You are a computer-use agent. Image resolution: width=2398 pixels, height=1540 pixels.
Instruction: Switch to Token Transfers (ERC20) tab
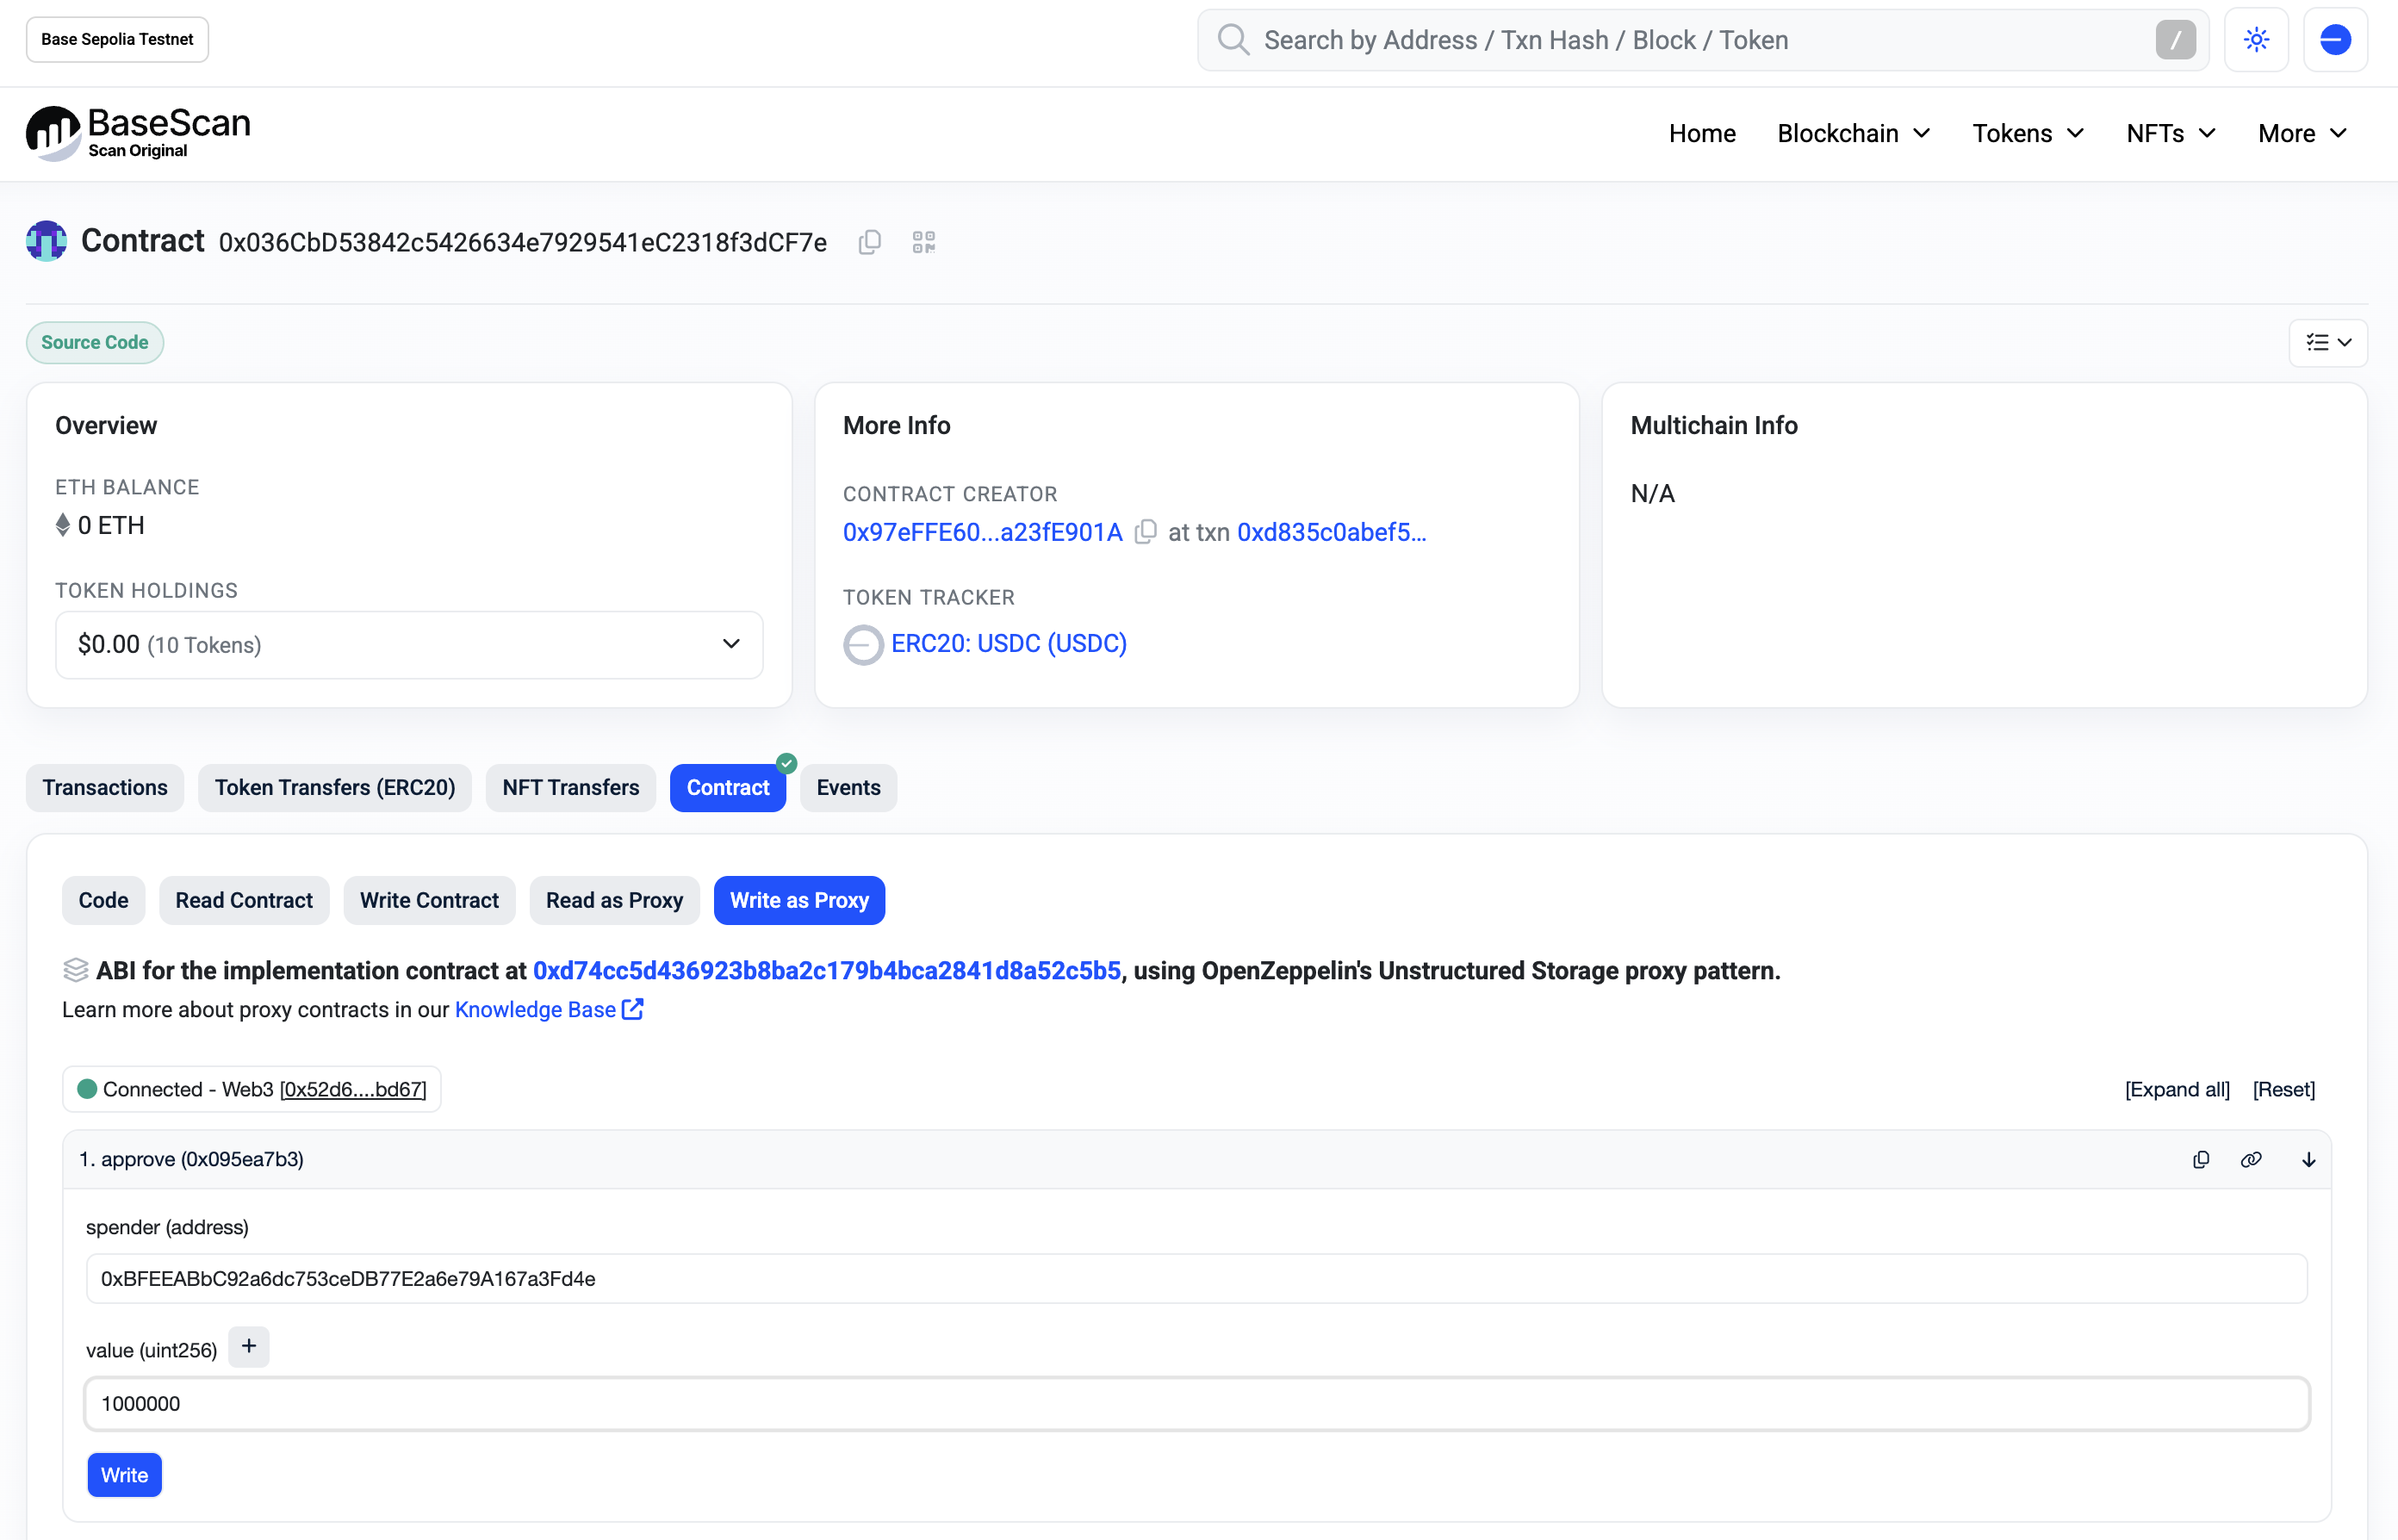[334, 788]
